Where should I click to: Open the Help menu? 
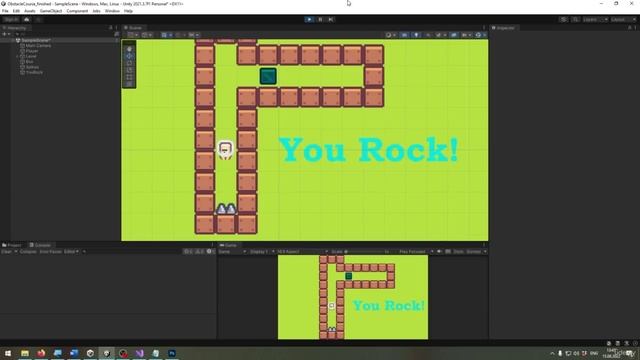(128, 11)
